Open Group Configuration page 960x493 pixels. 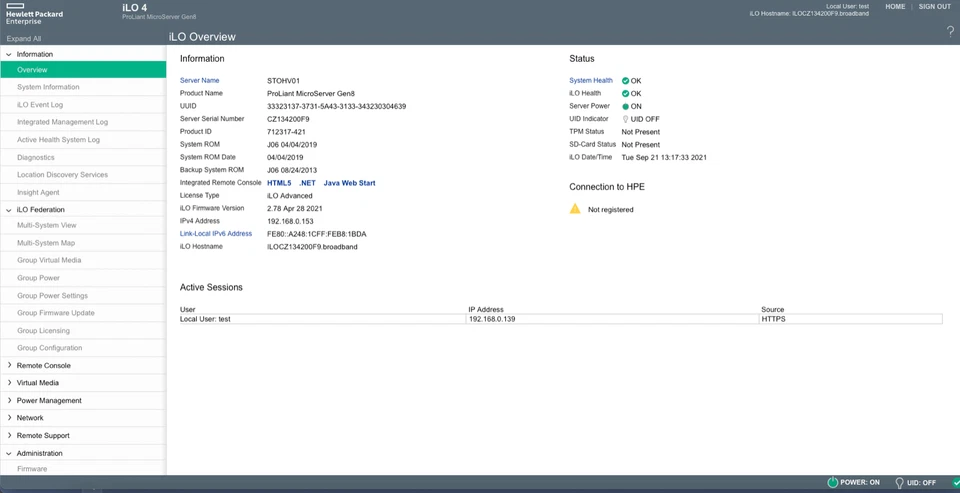[50, 348]
